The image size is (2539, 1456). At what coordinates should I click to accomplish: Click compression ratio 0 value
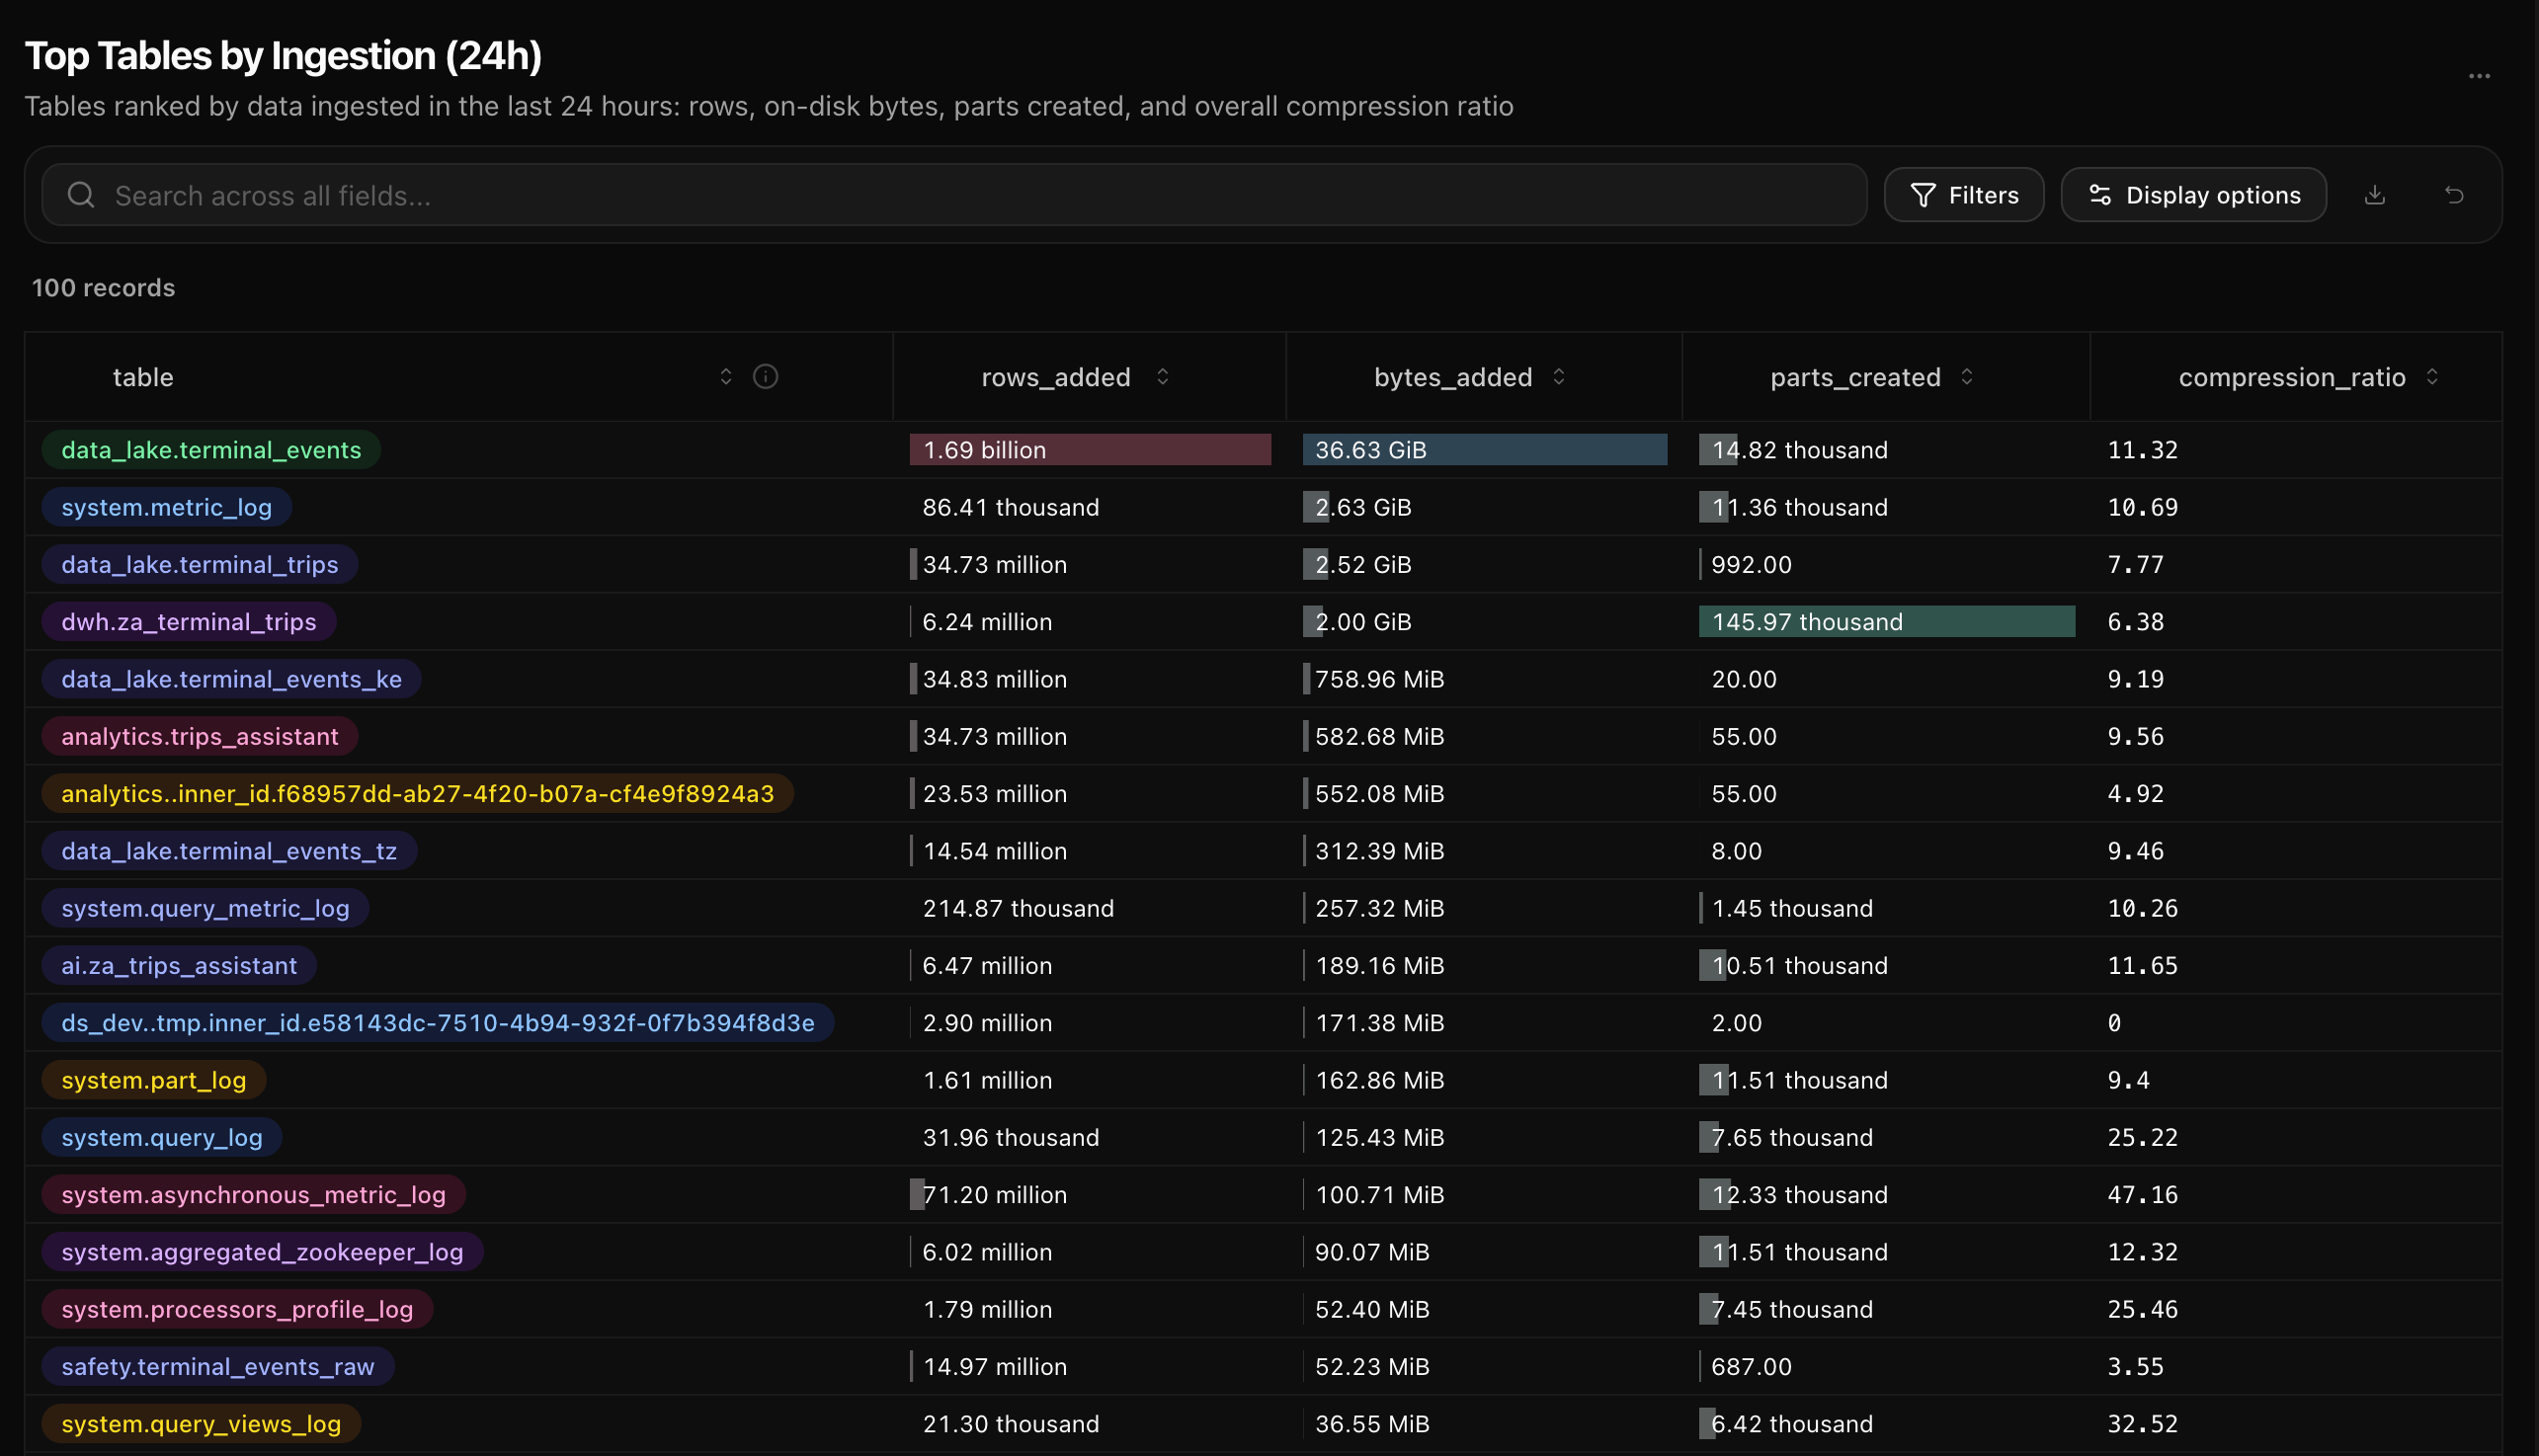point(2114,1023)
